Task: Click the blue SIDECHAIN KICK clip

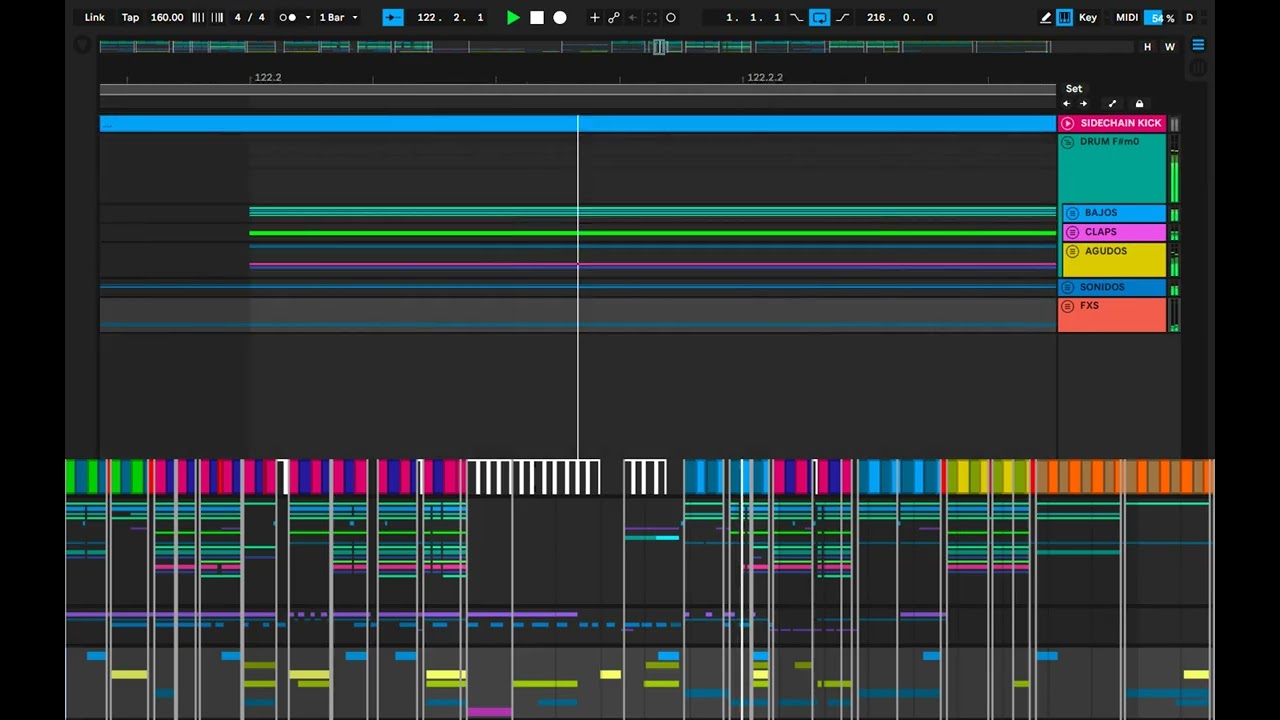Action: click(577, 123)
